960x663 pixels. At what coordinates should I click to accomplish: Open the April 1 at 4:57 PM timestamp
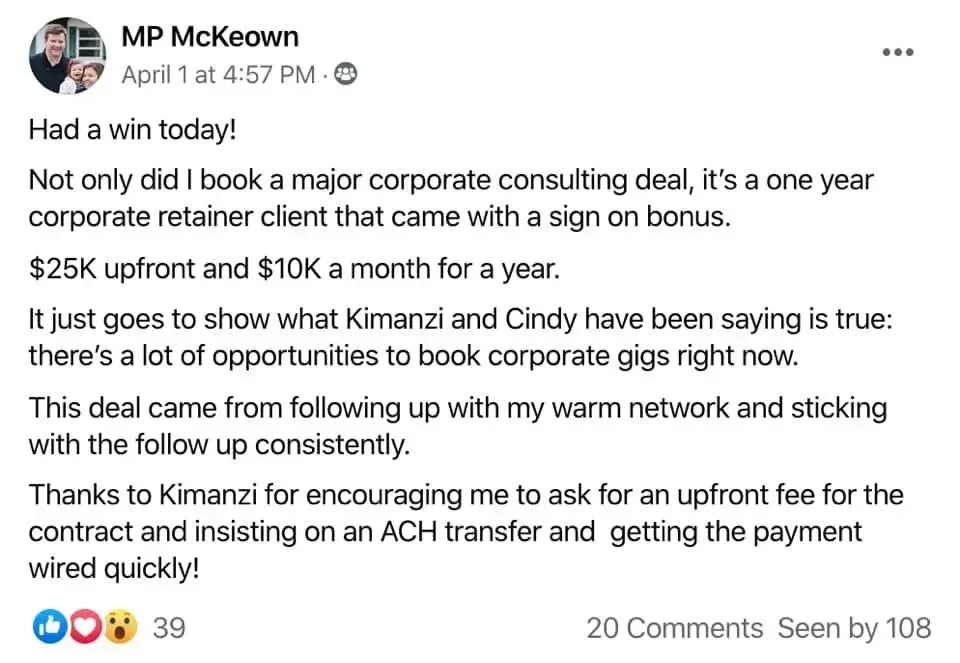(218, 75)
